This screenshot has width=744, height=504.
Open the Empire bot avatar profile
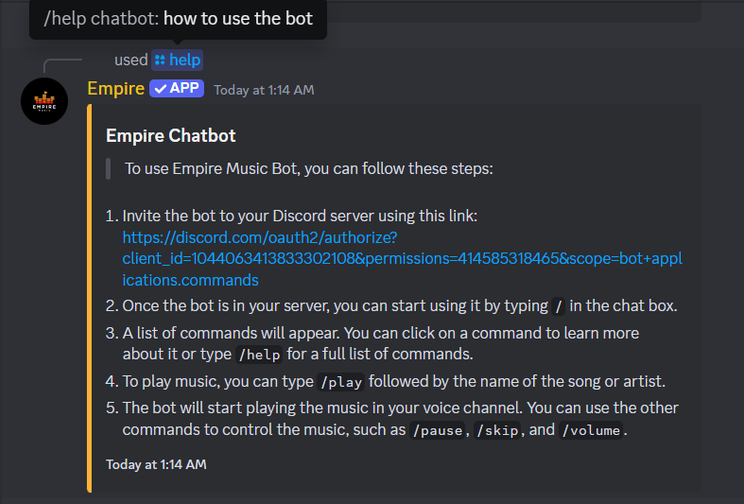point(44,101)
